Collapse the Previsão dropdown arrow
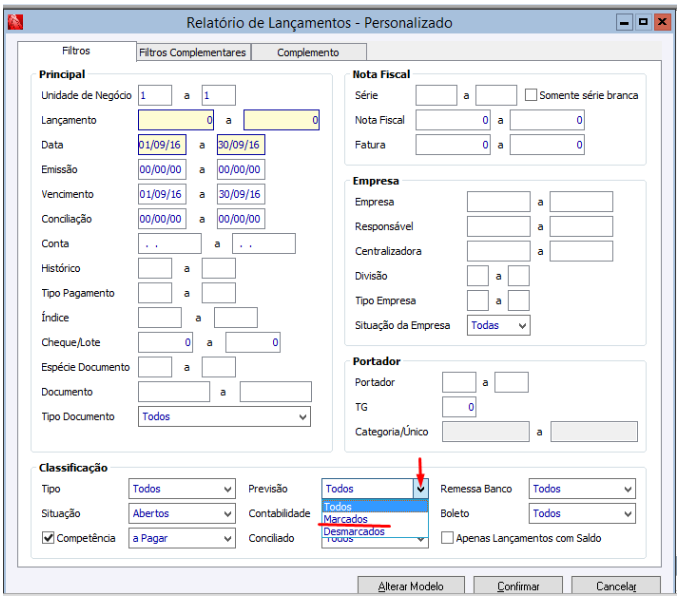 pos(420,489)
